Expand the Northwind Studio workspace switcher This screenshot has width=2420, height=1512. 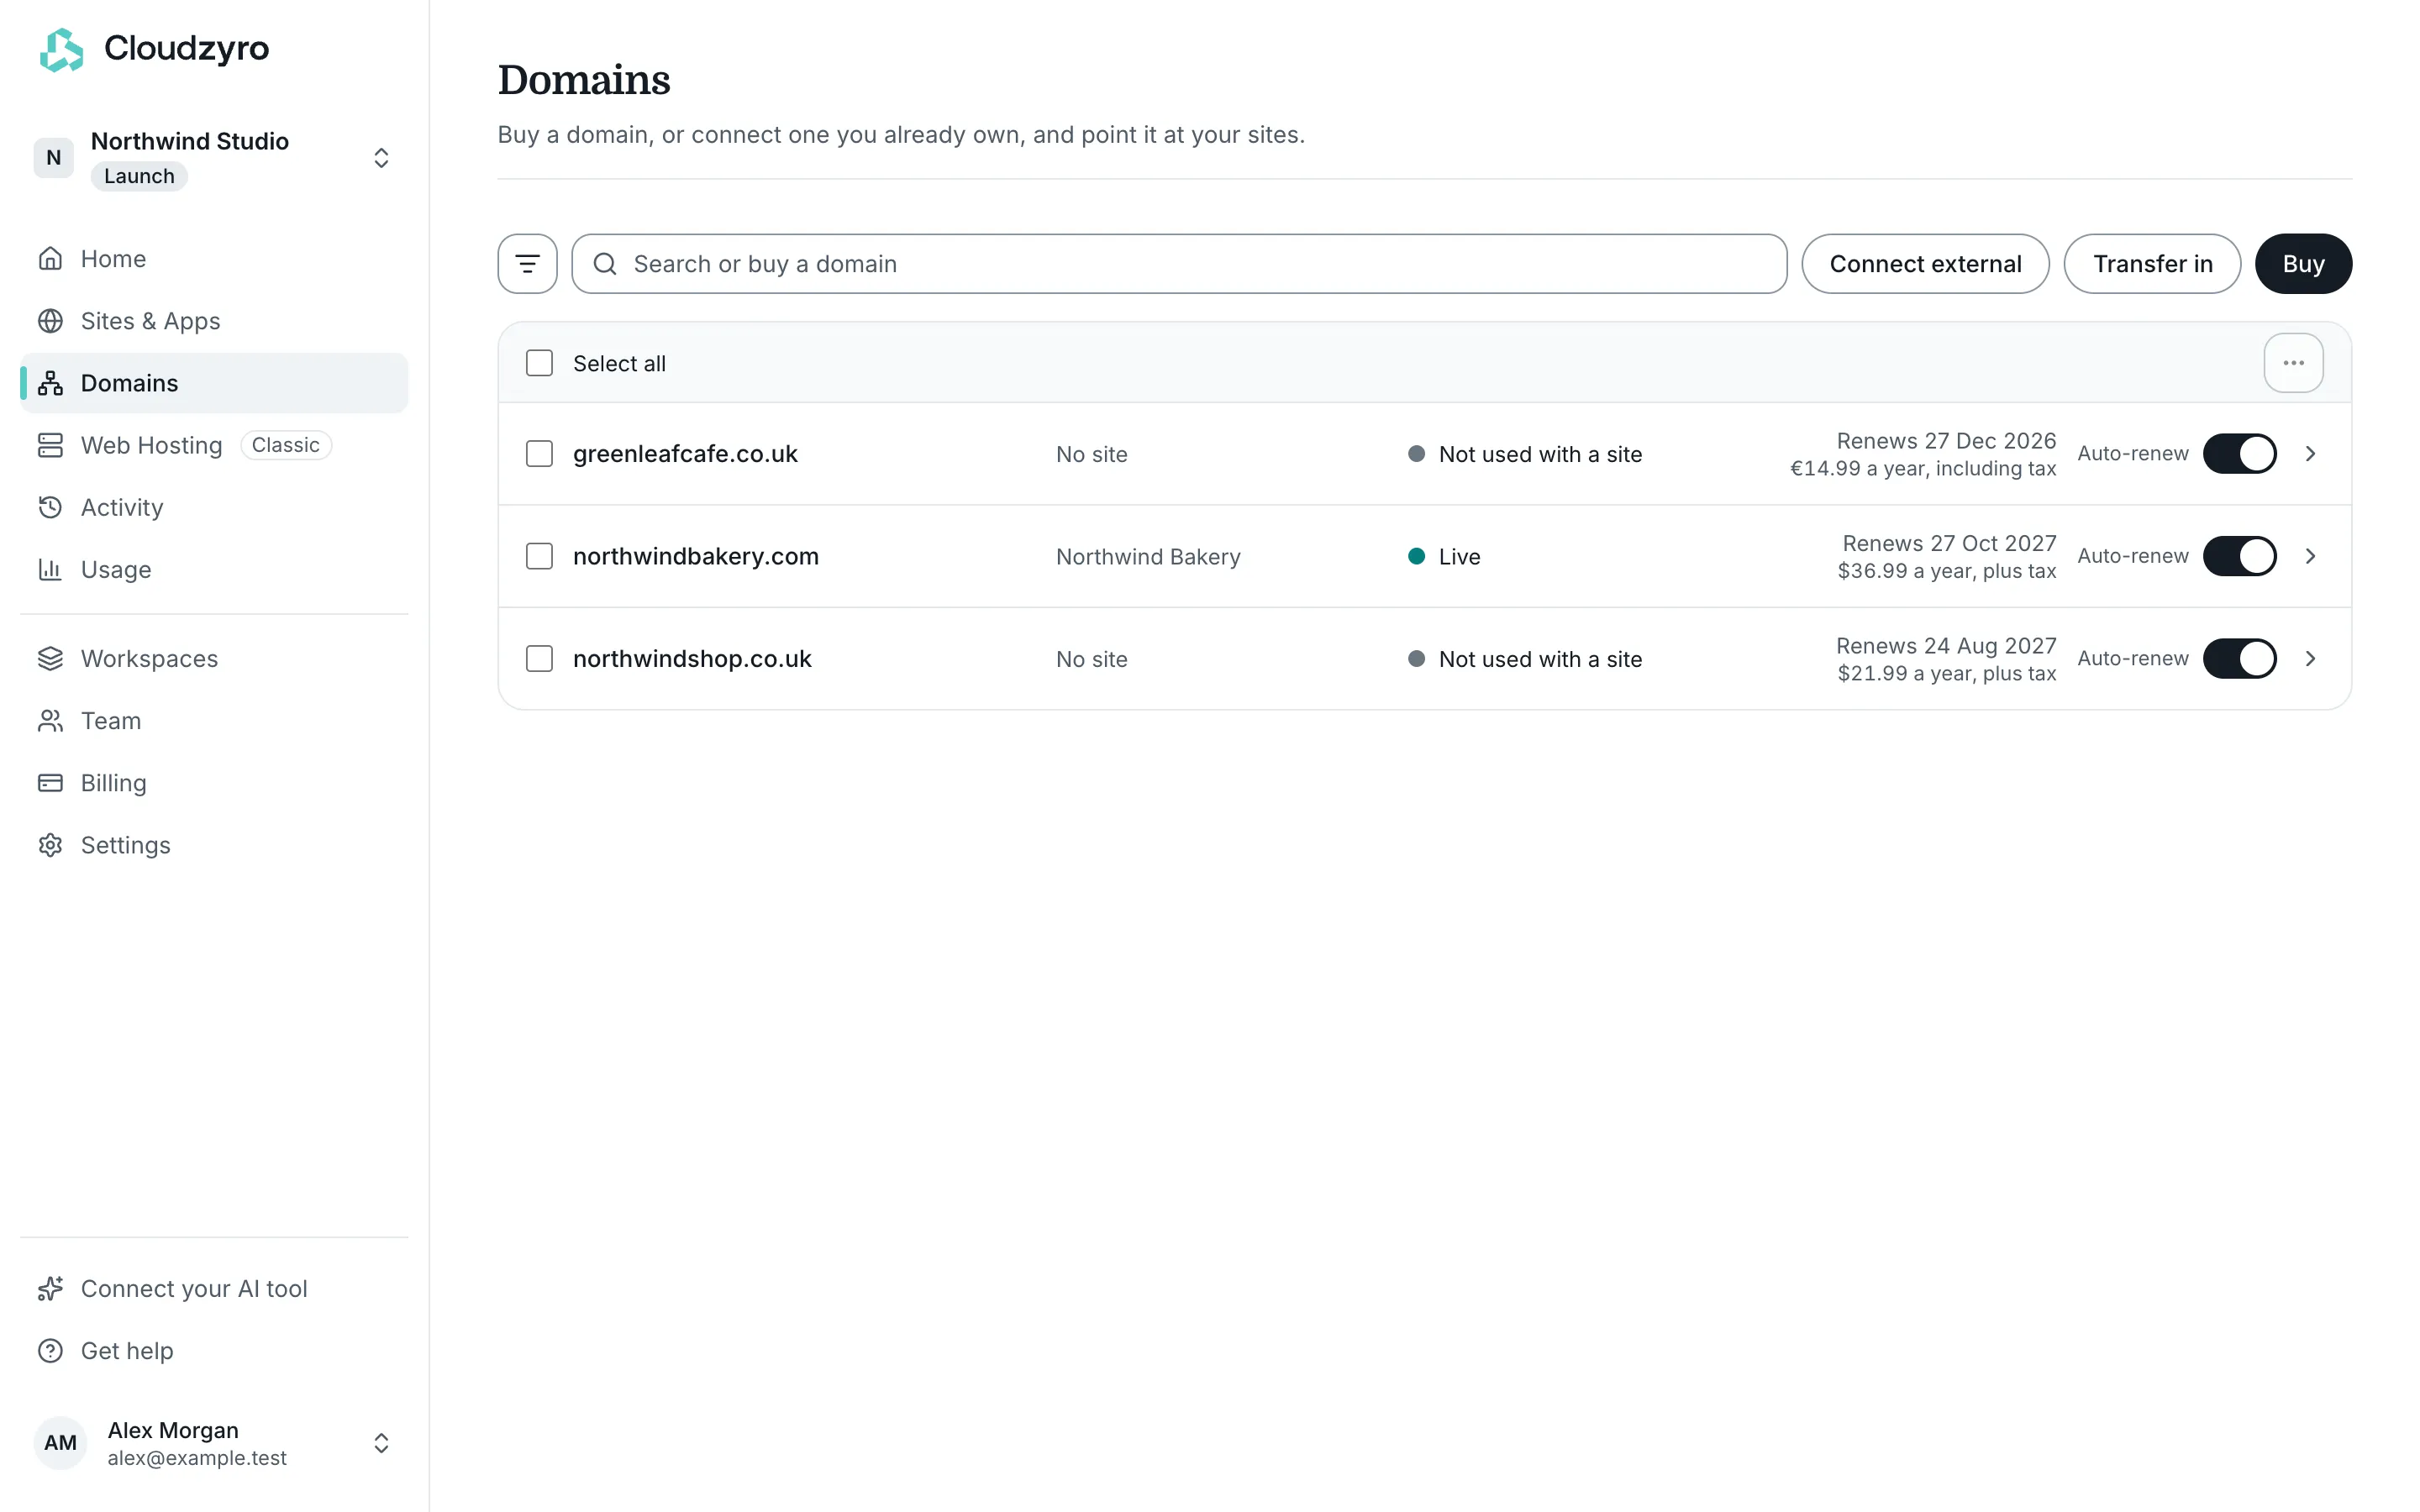381,158
